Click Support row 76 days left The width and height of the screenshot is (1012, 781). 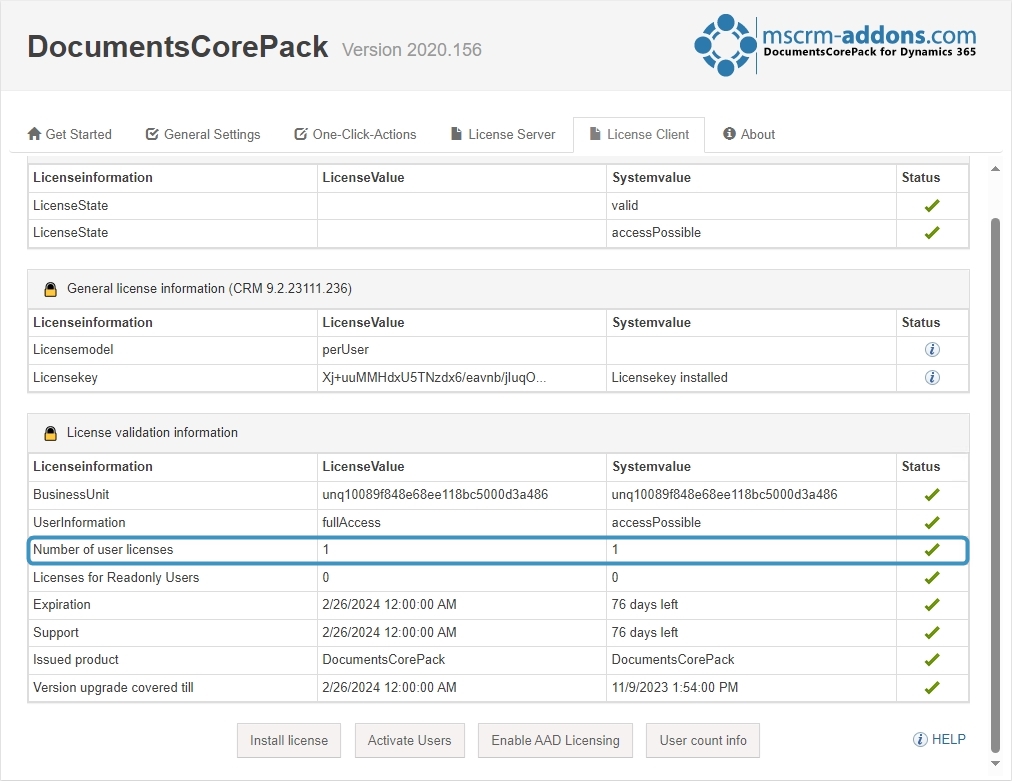pos(645,633)
